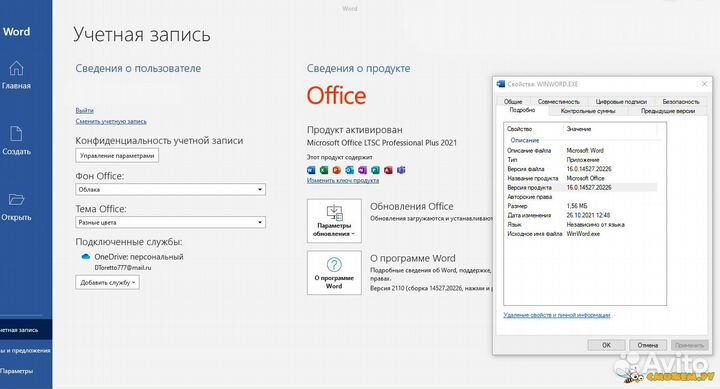
Task: Switch to the Безопасность tab
Action: (x=681, y=101)
